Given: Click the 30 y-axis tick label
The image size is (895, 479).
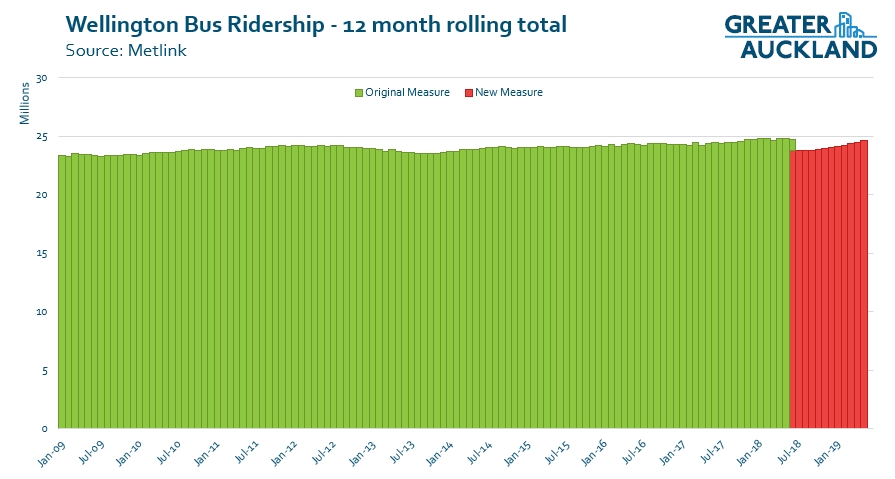Looking at the screenshot, I should coord(42,78).
